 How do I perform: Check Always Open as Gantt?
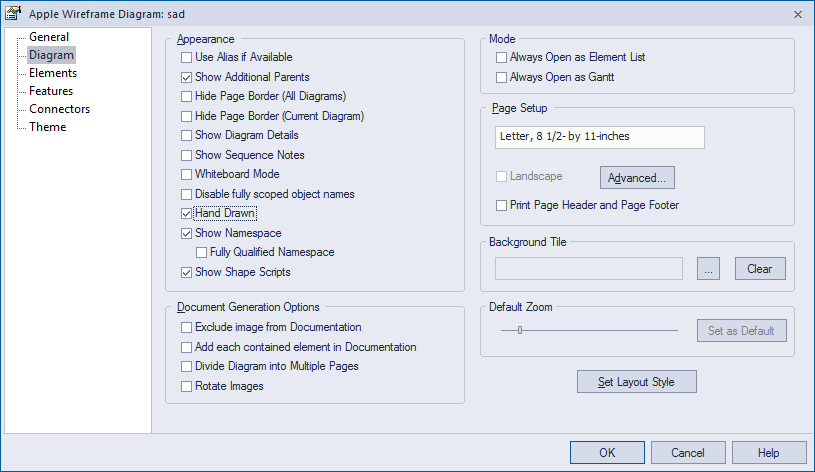(x=502, y=77)
